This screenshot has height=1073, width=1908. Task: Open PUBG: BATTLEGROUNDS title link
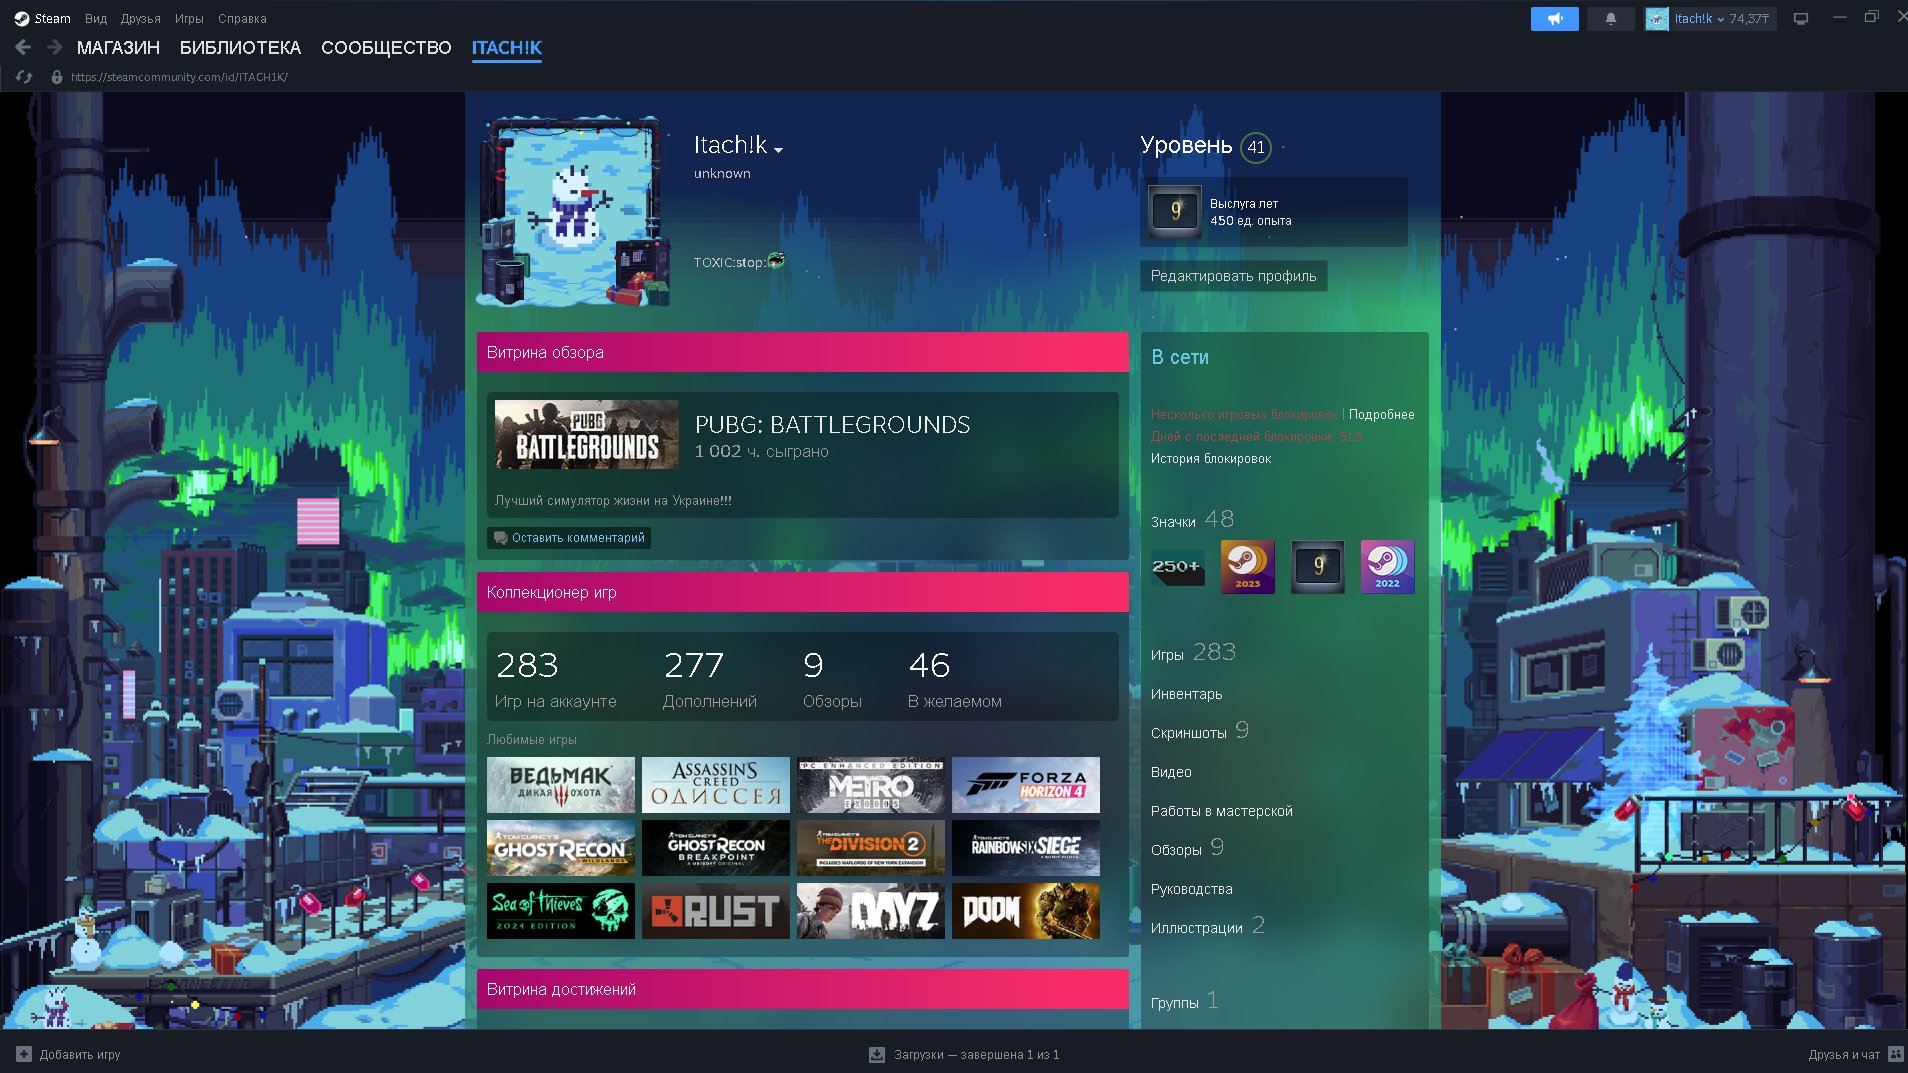[832, 424]
